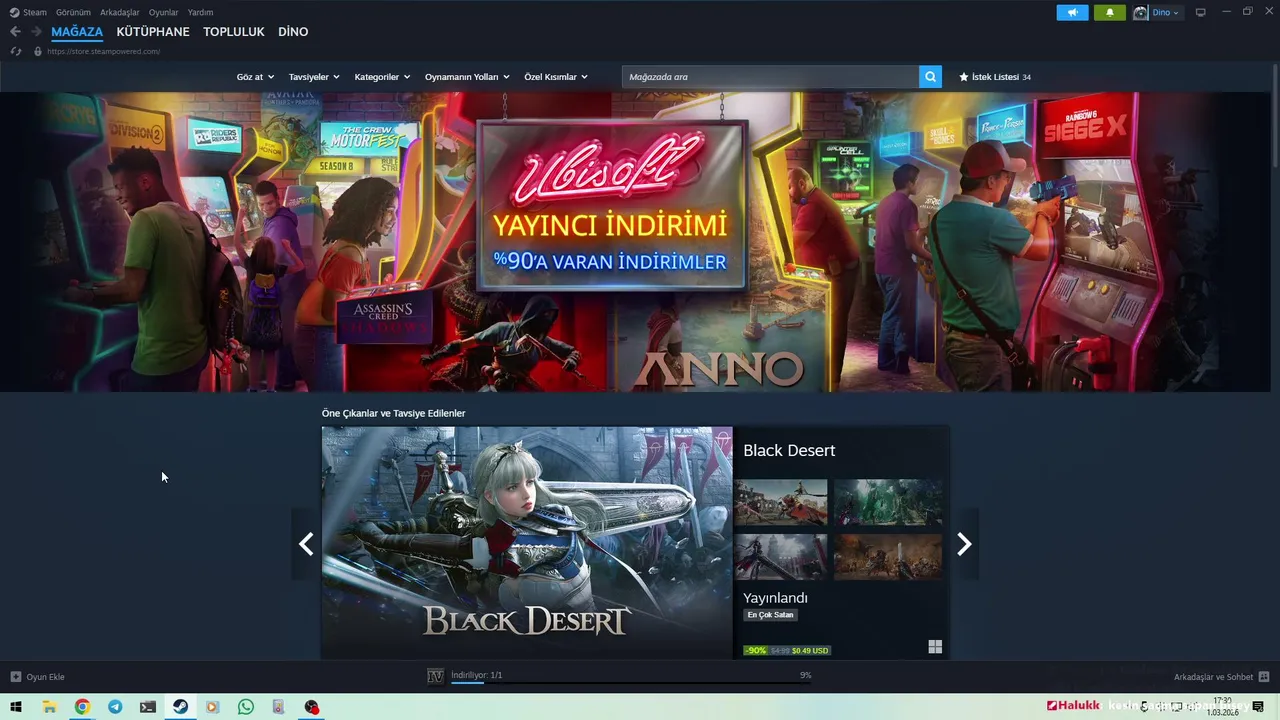1280x720 pixels.
Task: Open the Dino account dropdown
Action: [x=1166, y=13]
